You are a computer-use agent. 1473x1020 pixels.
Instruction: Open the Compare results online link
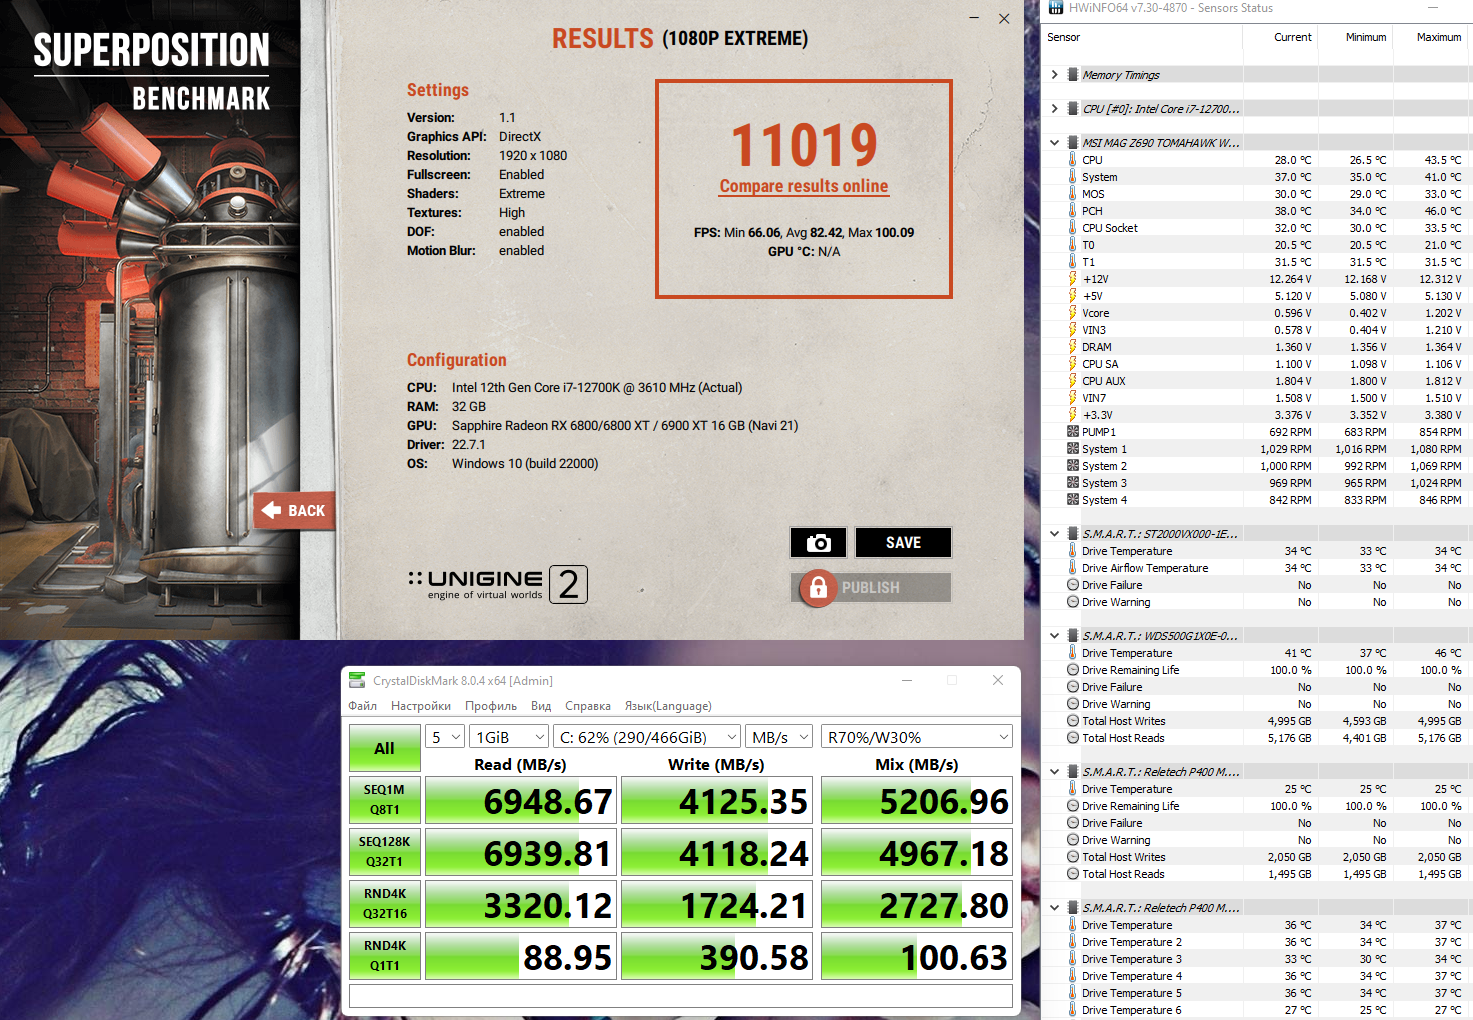(804, 186)
